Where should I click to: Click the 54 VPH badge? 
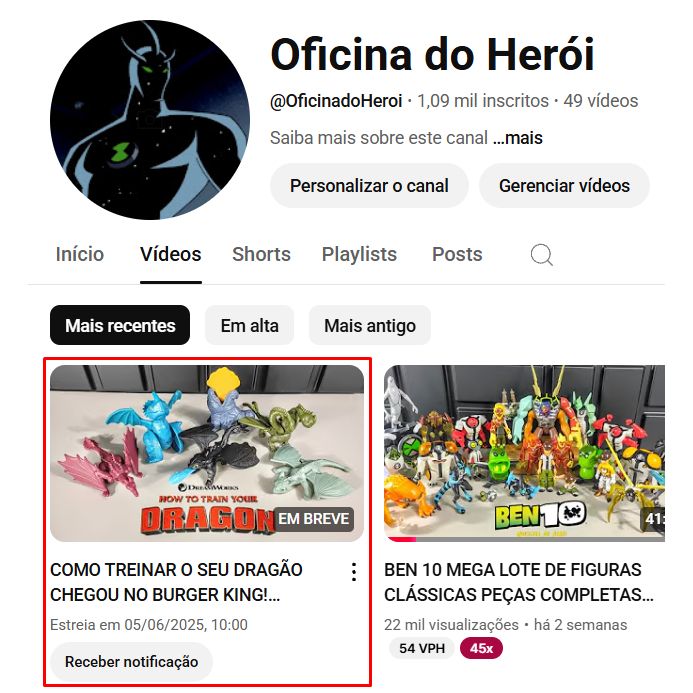coord(422,648)
